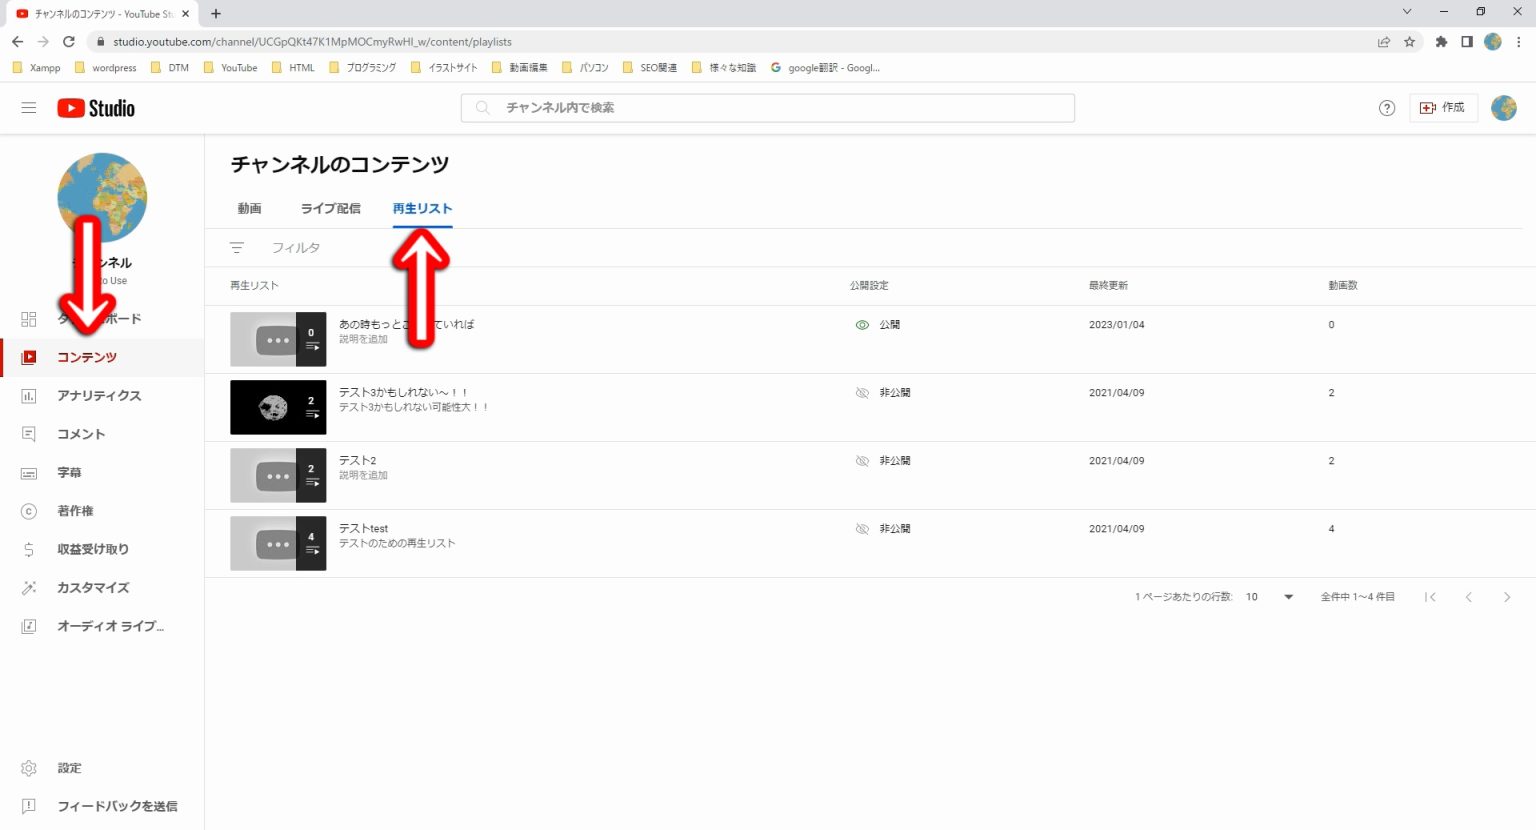The width and height of the screenshot is (1536, 830).
Task: Open the hamburger navigation menu
Action: [x=29, y=108]
